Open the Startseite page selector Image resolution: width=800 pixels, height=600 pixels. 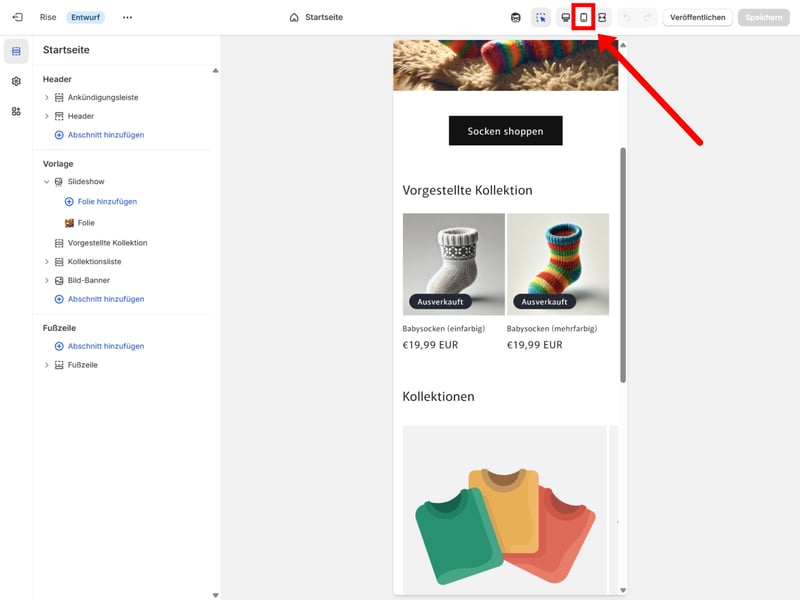[x=316, y=17]
